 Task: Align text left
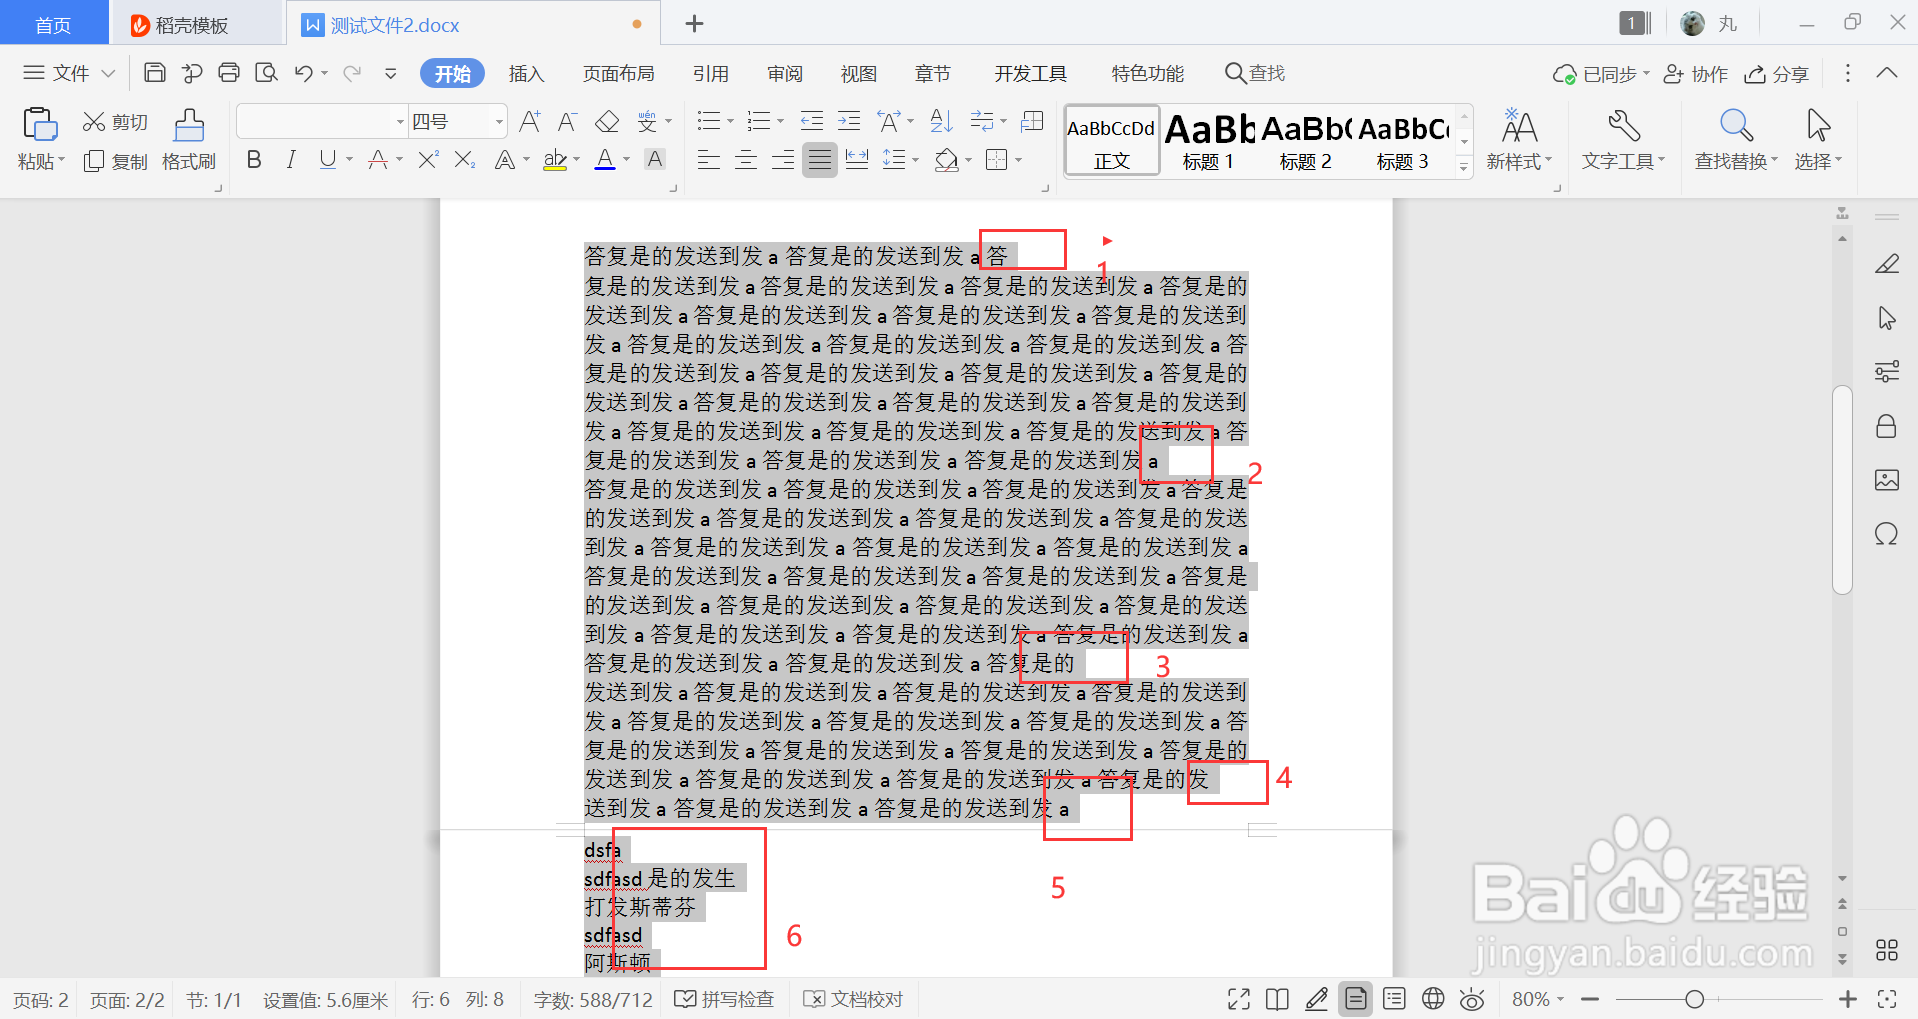point(709,159)
